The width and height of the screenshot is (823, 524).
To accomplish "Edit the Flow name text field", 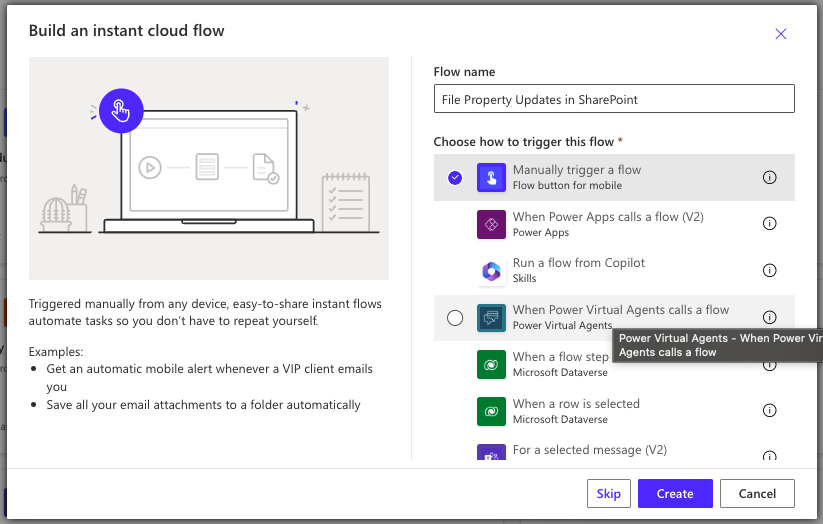I will click(614, 99).
